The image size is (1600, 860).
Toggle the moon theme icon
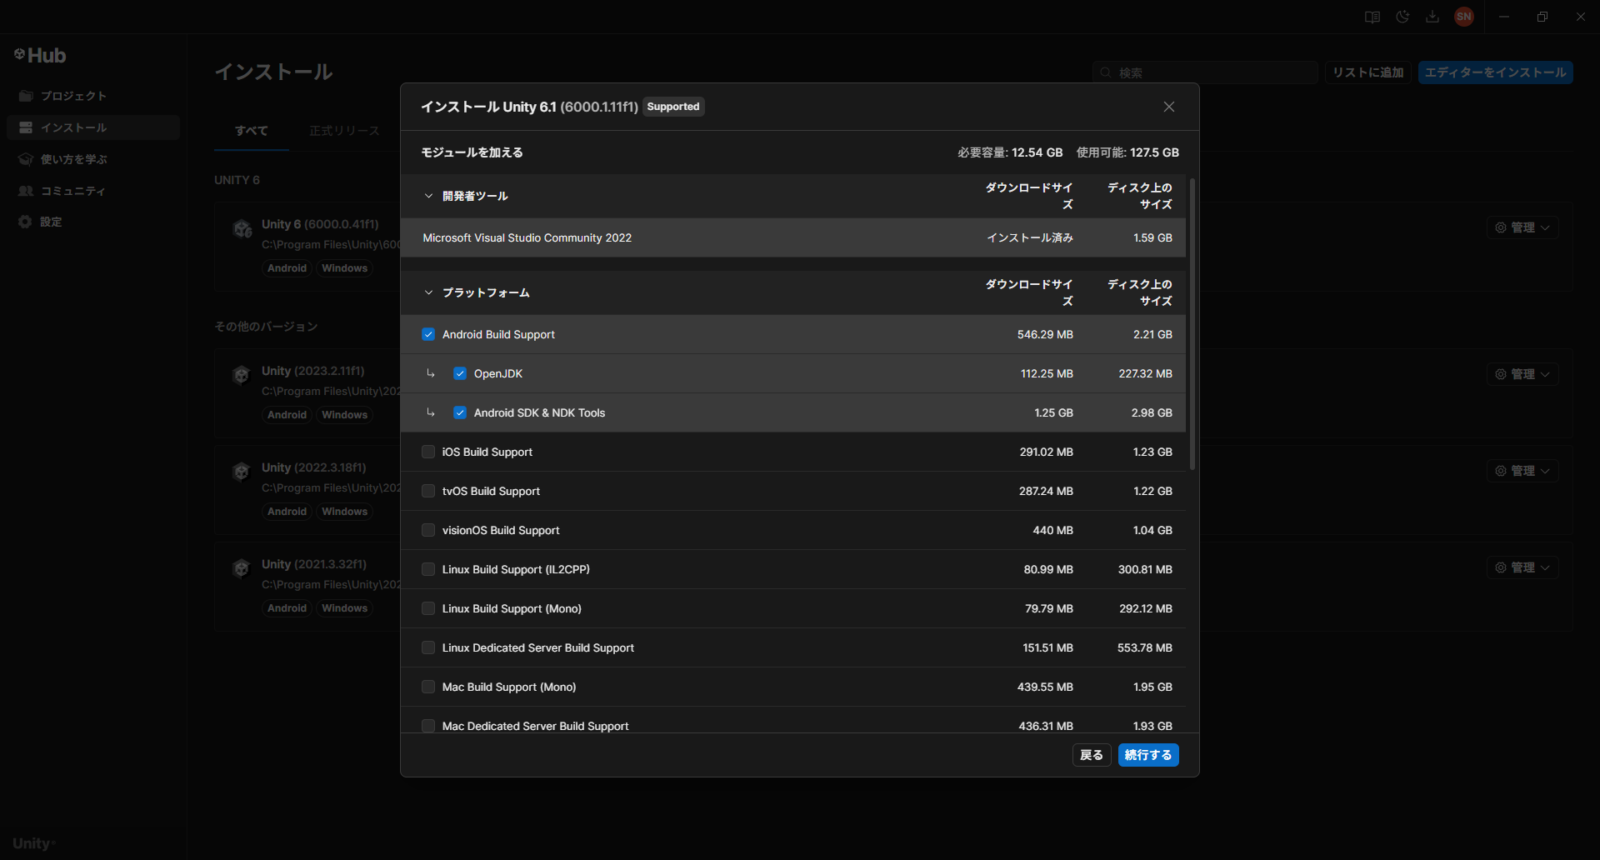(x=1402, y=17)
